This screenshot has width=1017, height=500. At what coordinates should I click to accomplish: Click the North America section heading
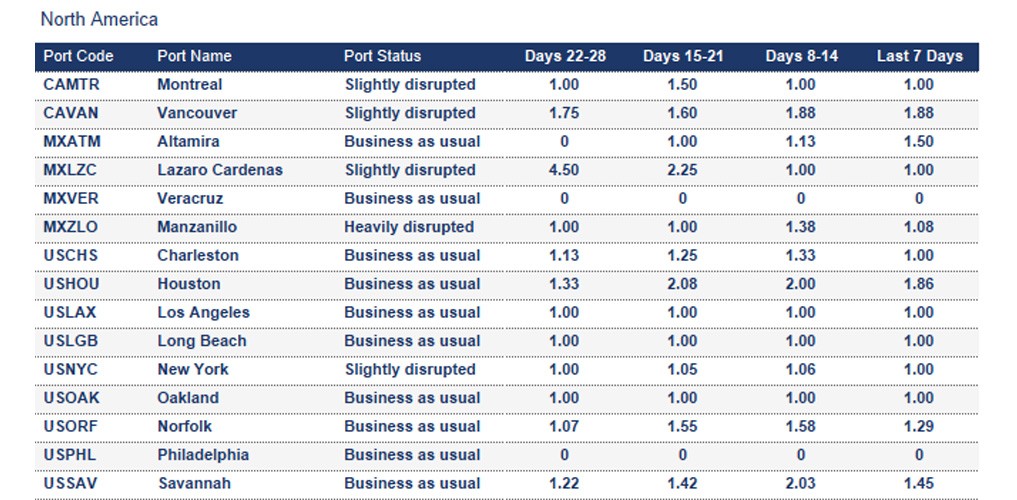point(99,19)
